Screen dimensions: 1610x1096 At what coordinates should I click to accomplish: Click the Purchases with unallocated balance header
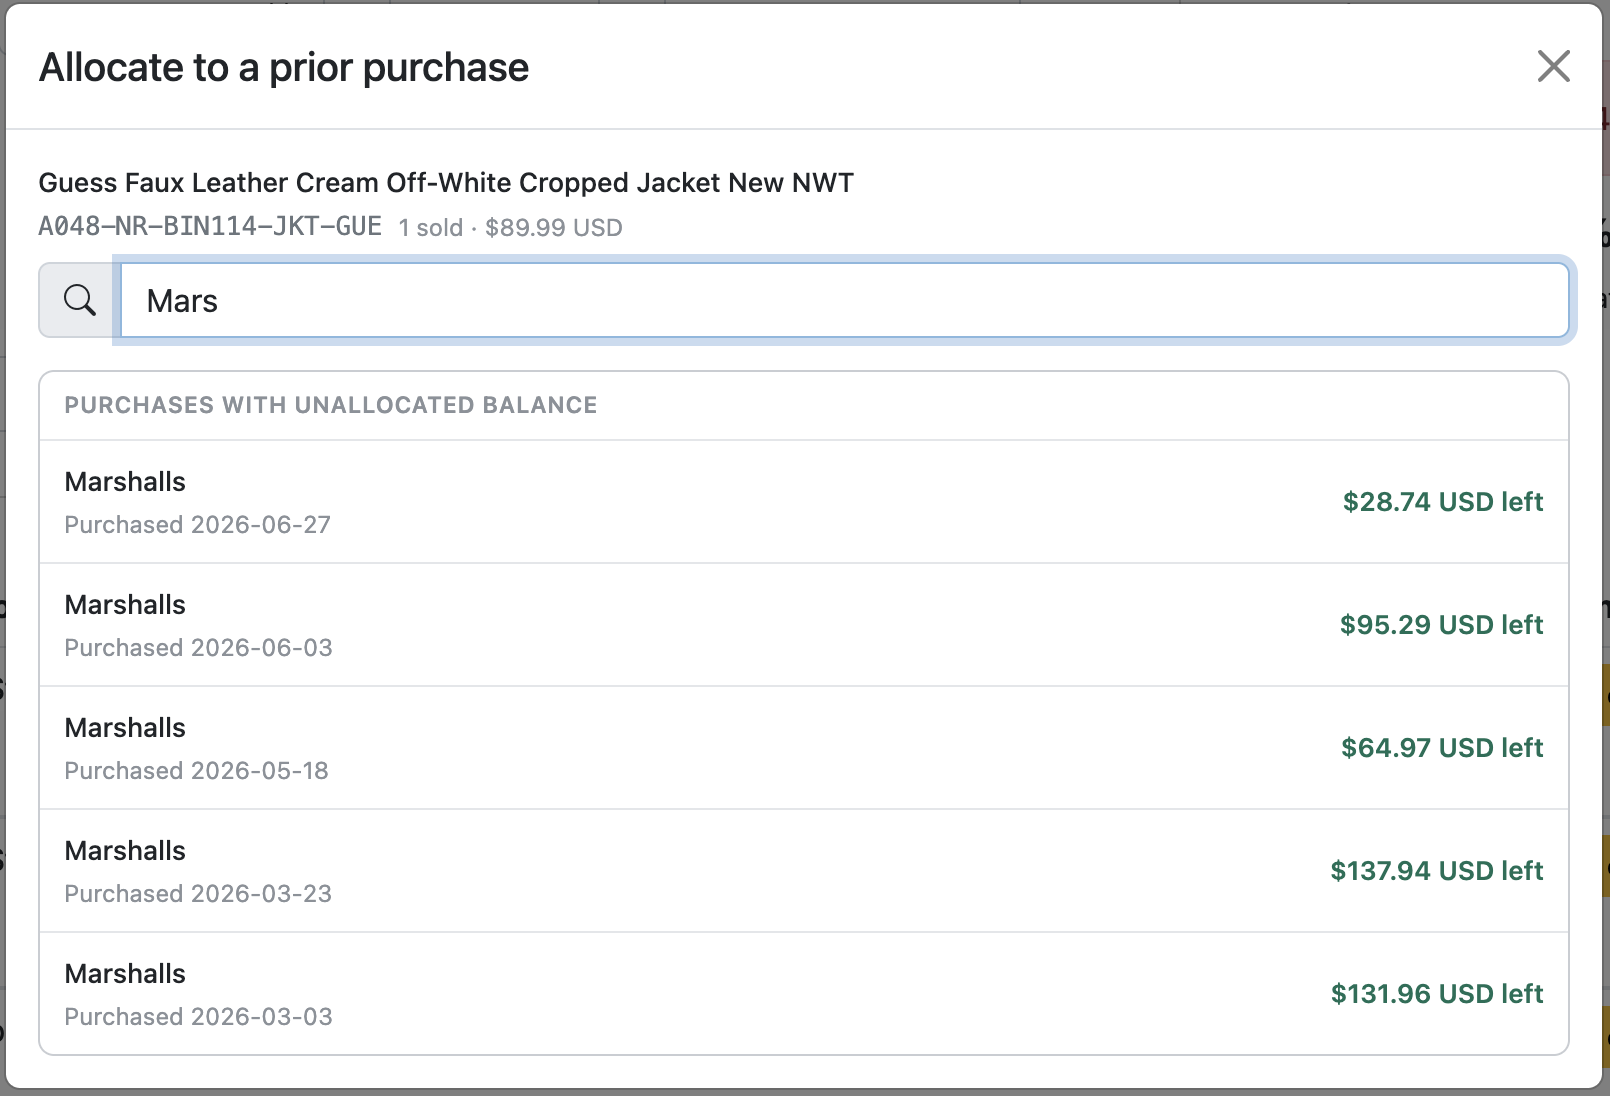click(331, 405)
